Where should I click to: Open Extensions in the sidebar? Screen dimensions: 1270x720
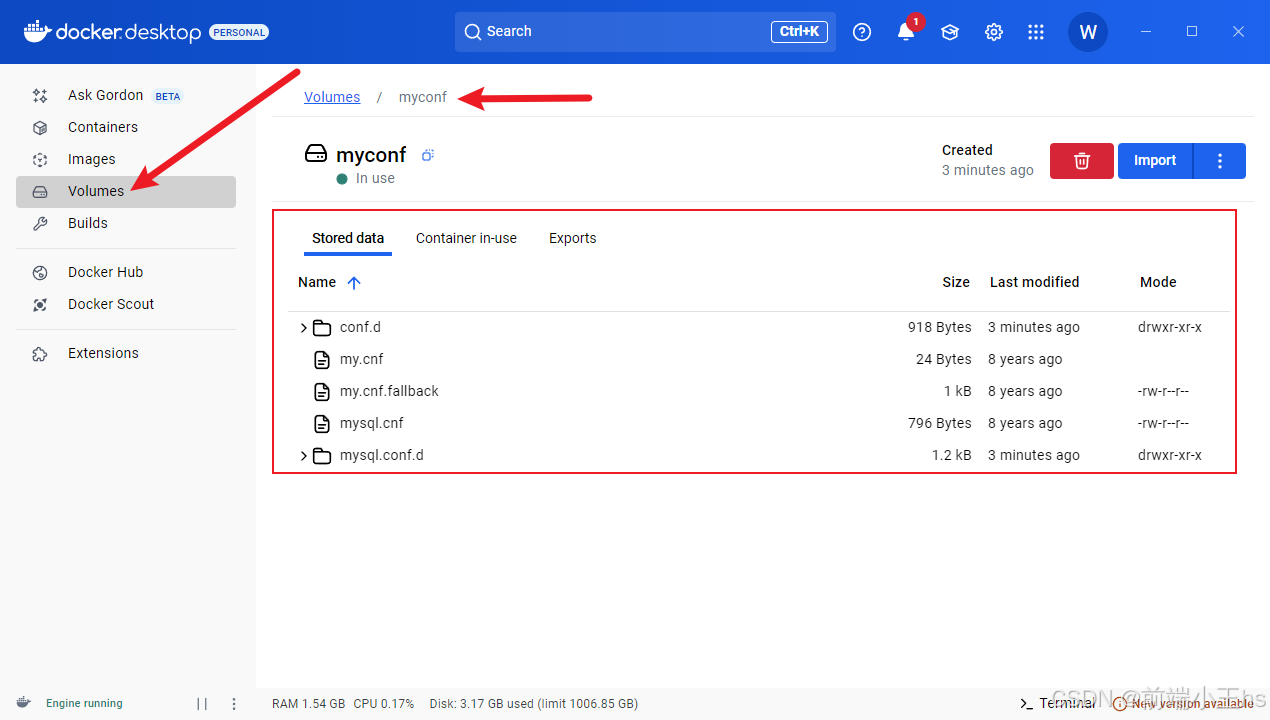click(x=126, y=354)
